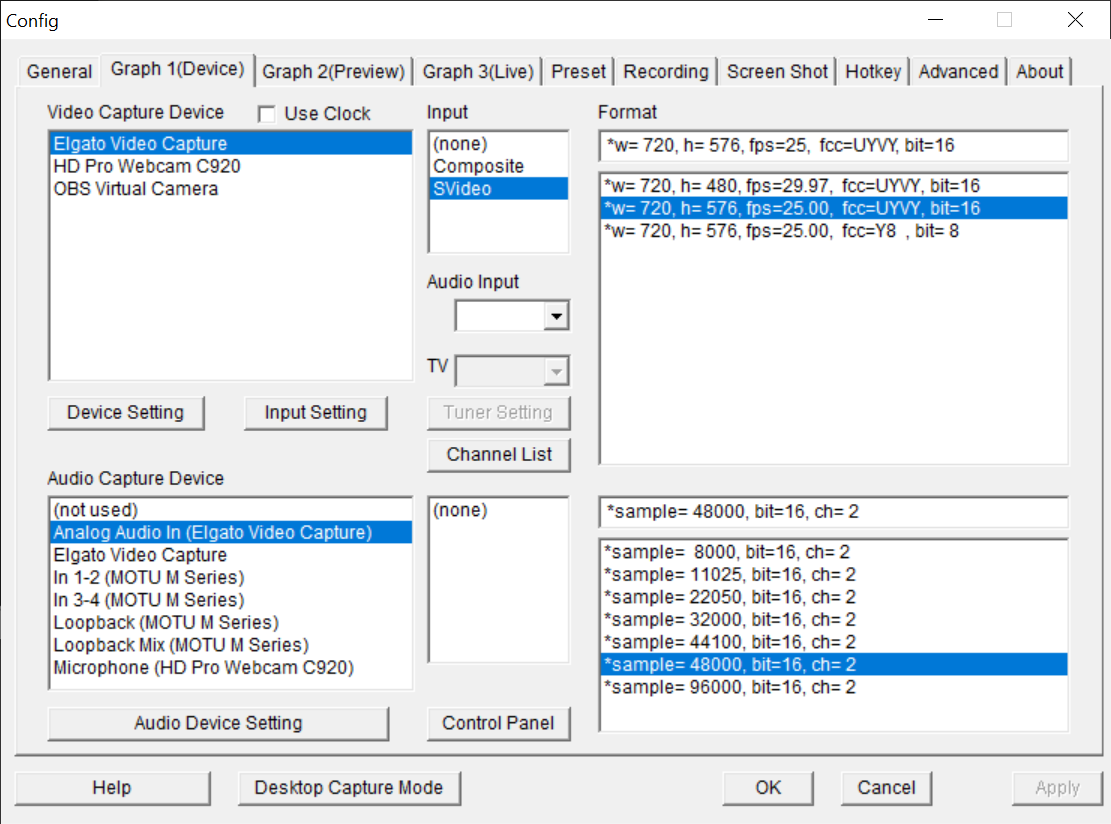Click the Help button
Viewport: 1111px width, 824px height.
(112, 788)
